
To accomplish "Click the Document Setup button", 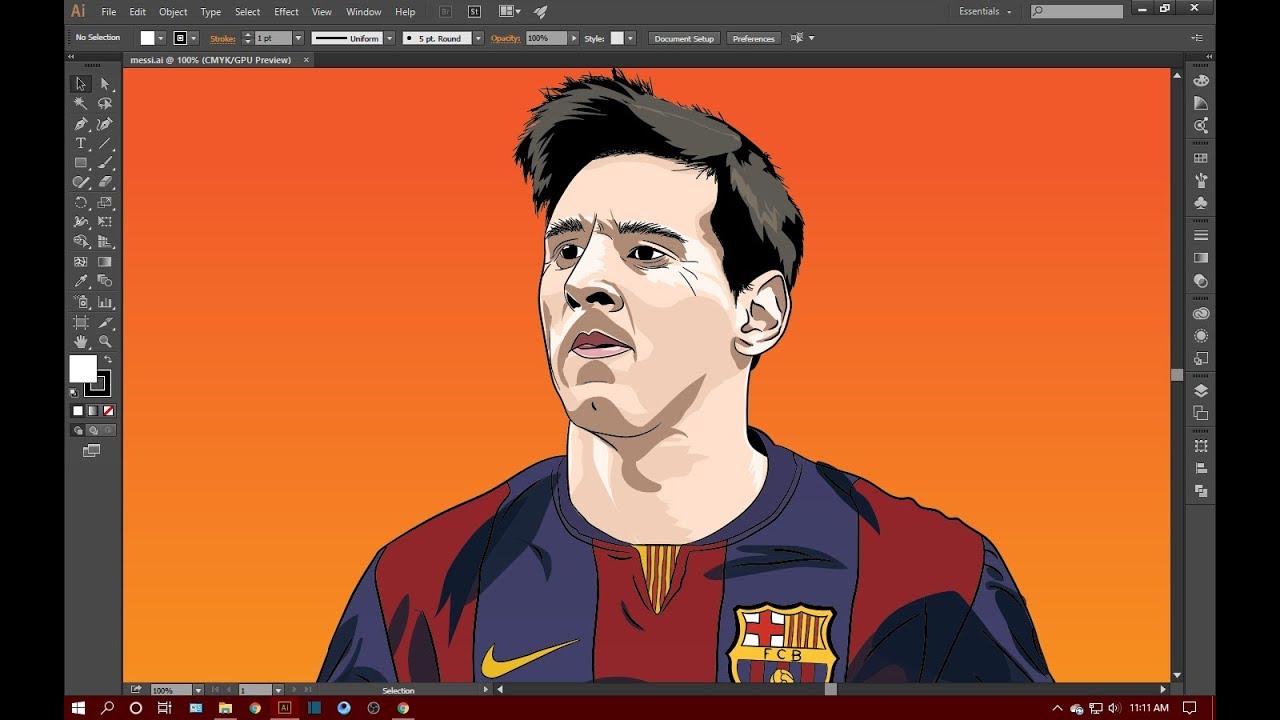I will (684, 38).
